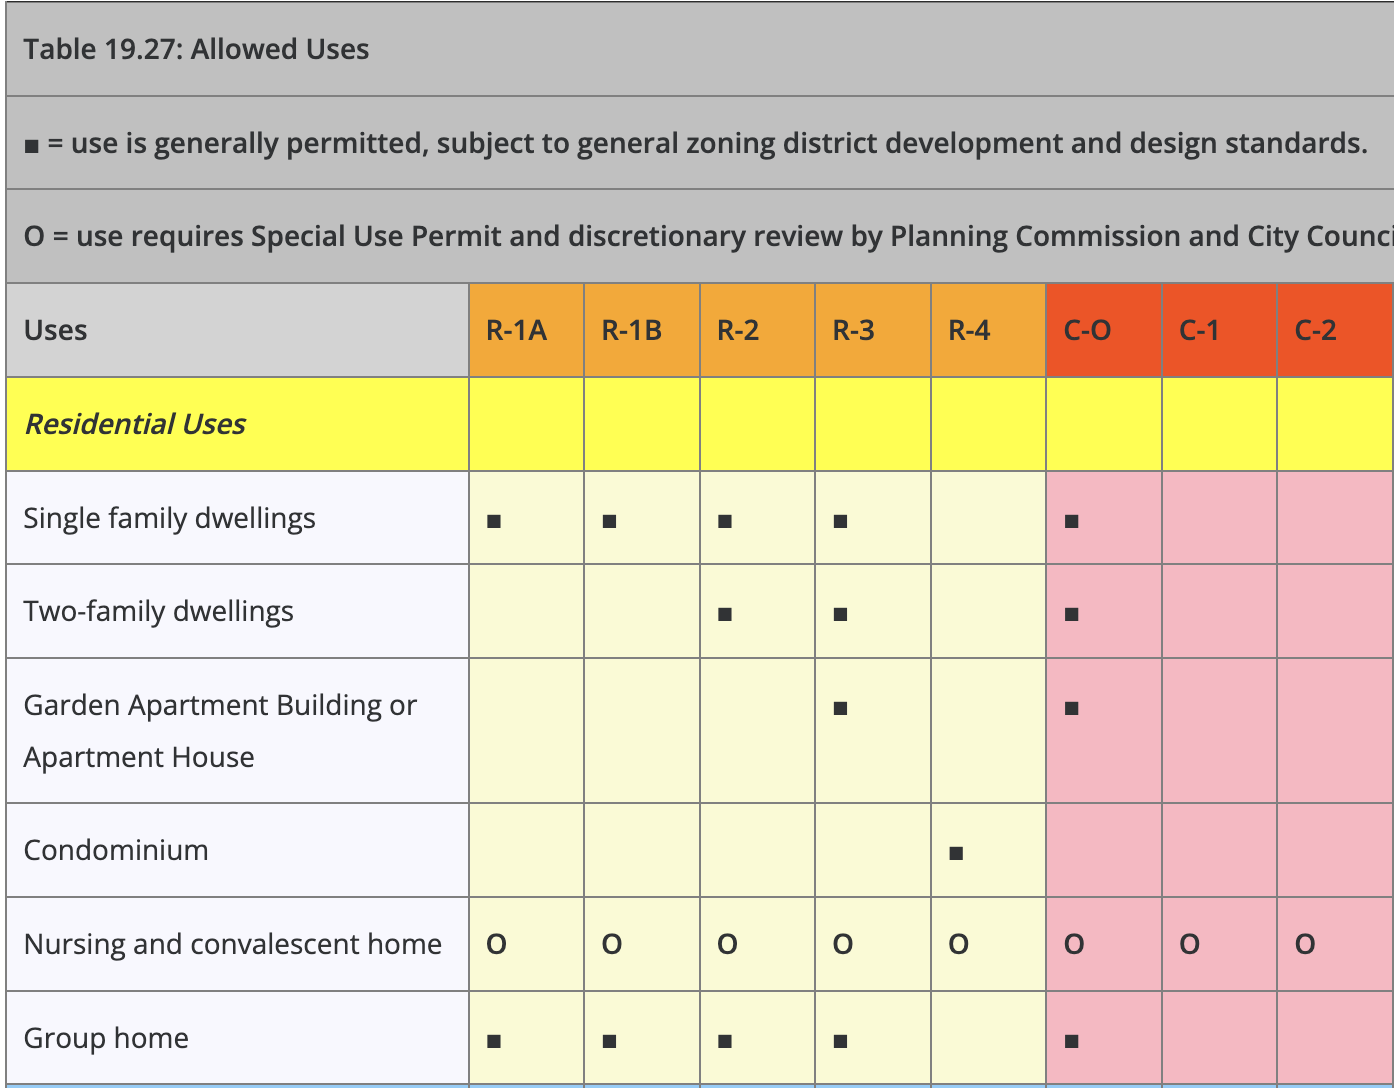Click Nursing home R-2 "O" marker
This screenshot has width=1394, height=1088.
(727, 944)
